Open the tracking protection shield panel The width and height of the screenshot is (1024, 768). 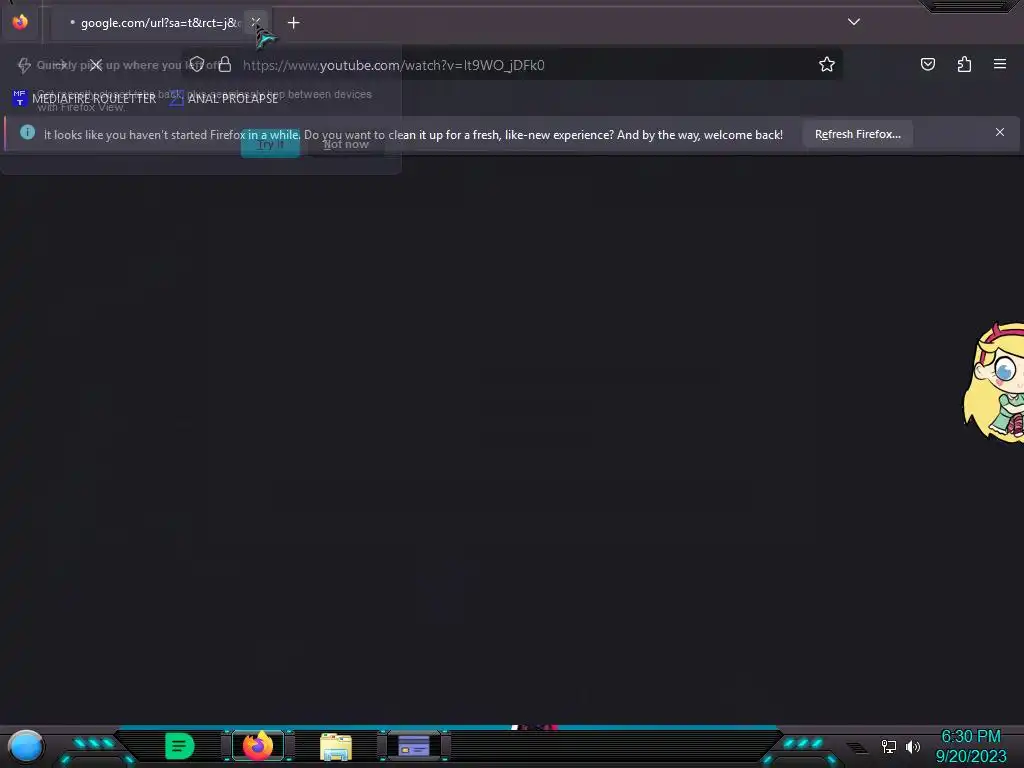[x=197, y=64]
